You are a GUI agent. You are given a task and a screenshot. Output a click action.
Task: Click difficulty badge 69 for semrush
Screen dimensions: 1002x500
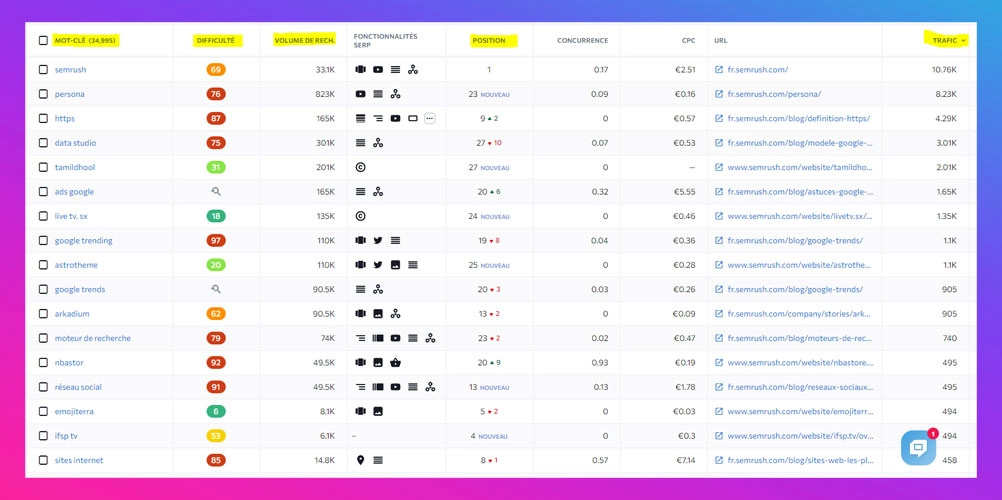216,70
